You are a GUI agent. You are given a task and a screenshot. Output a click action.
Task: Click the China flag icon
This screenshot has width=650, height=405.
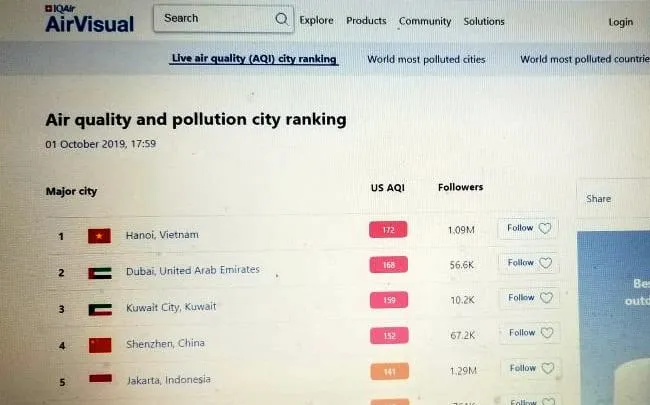click(x=100, y=345)
